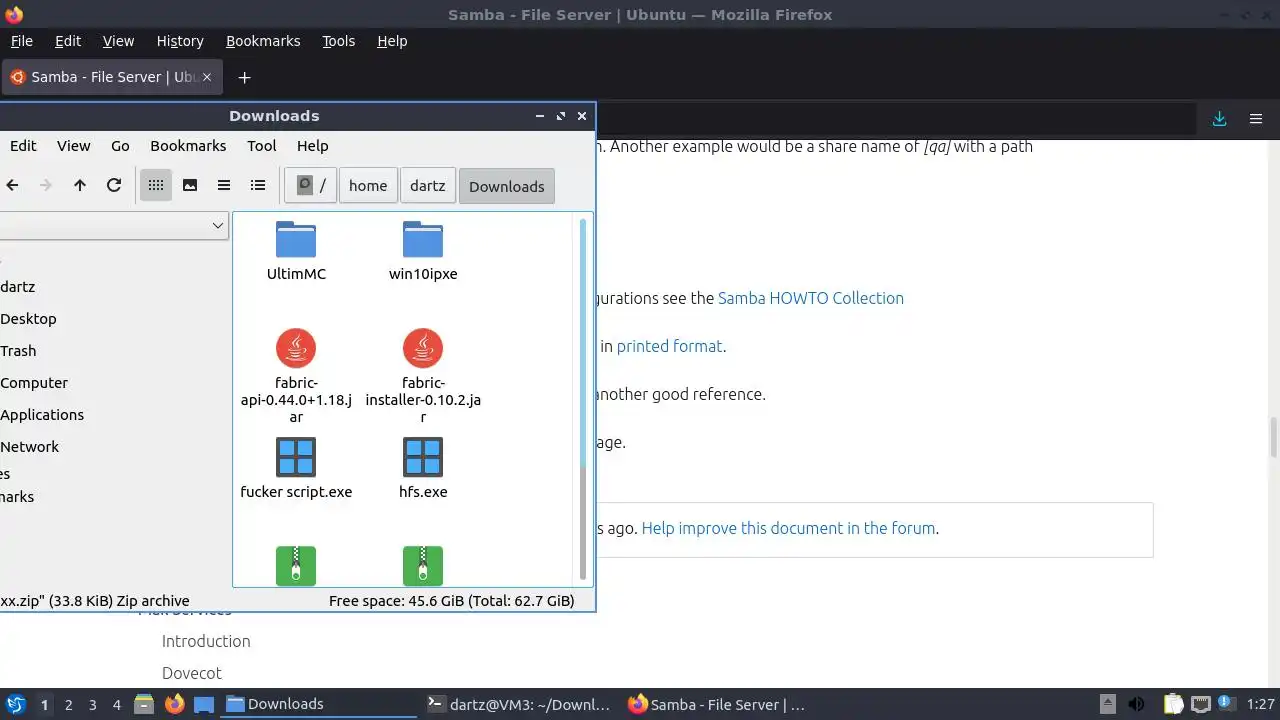Open file manager Help menu
Viewport: 1280px width, 720px height.
pyautogui.click(x=312, y=146)
